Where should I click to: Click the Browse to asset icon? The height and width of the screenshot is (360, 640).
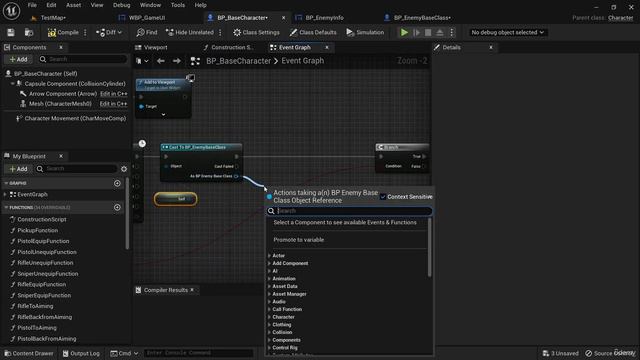(x=29, y=32)
